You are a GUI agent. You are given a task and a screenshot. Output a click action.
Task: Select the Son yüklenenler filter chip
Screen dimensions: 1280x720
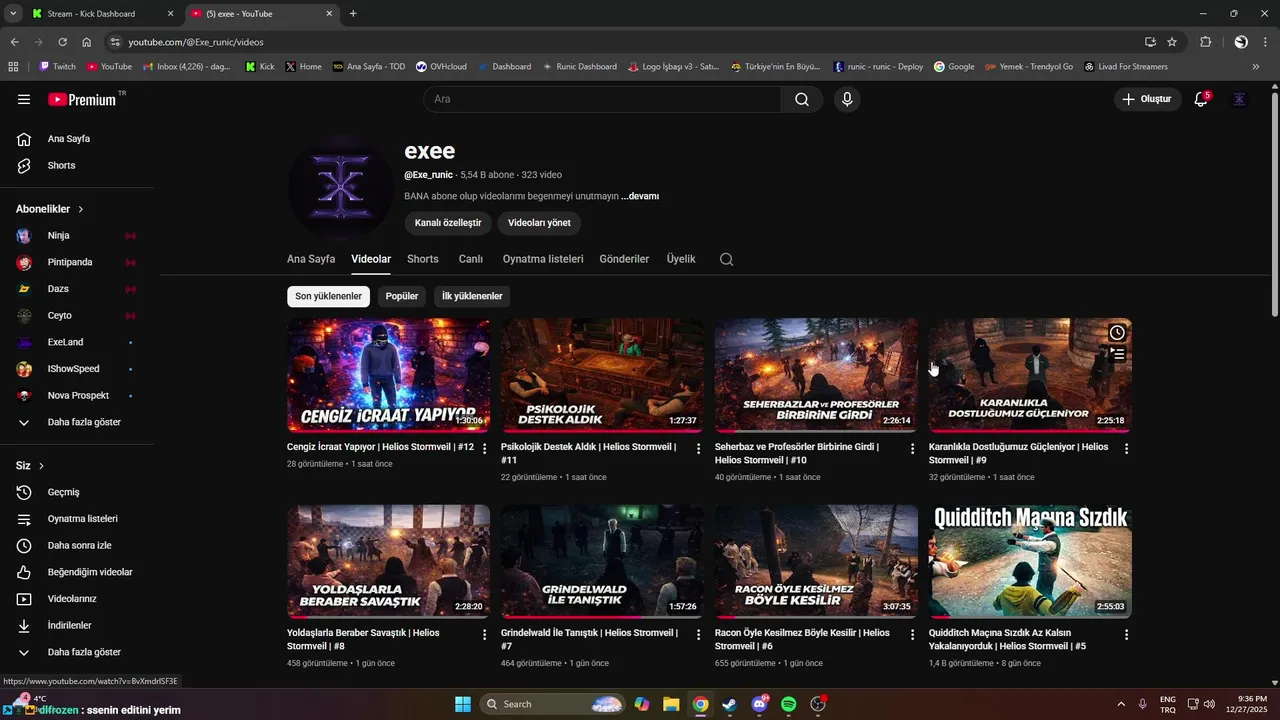328,296
